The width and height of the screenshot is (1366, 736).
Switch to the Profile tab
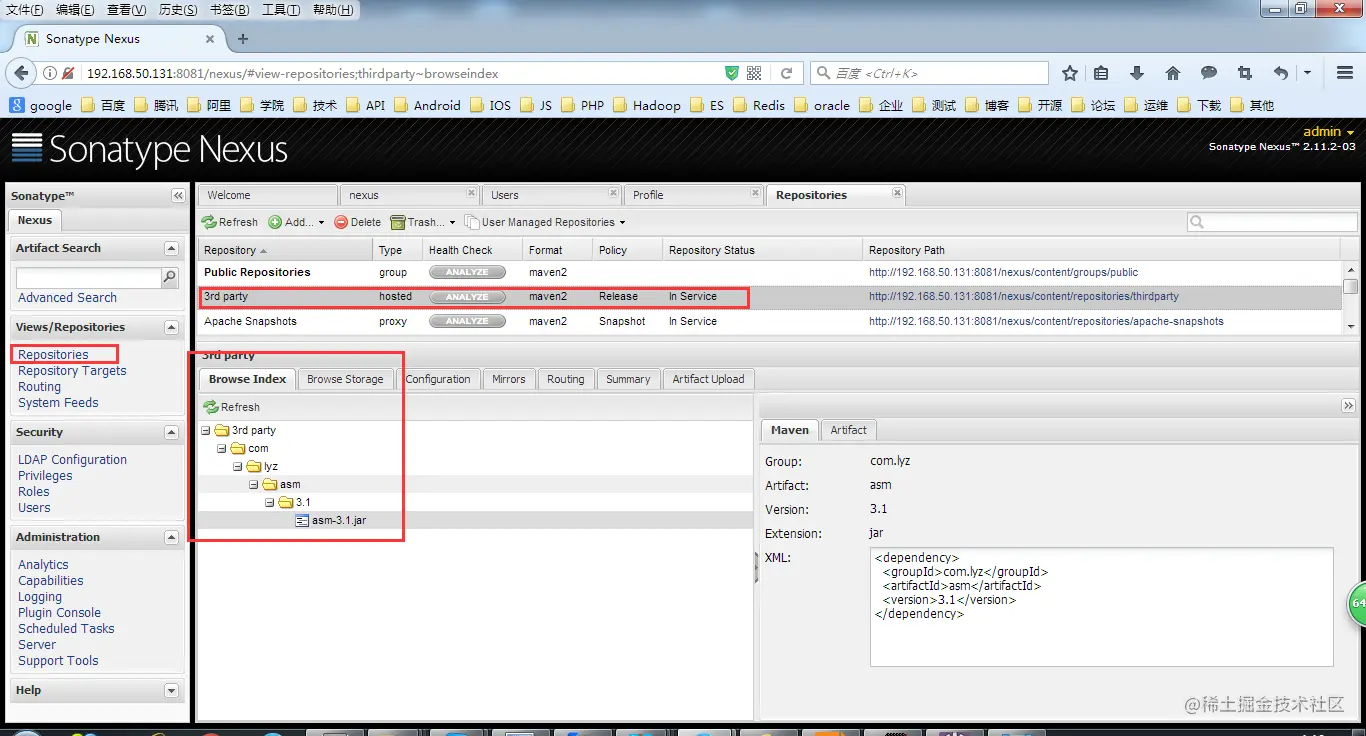(x=693, y=195)
